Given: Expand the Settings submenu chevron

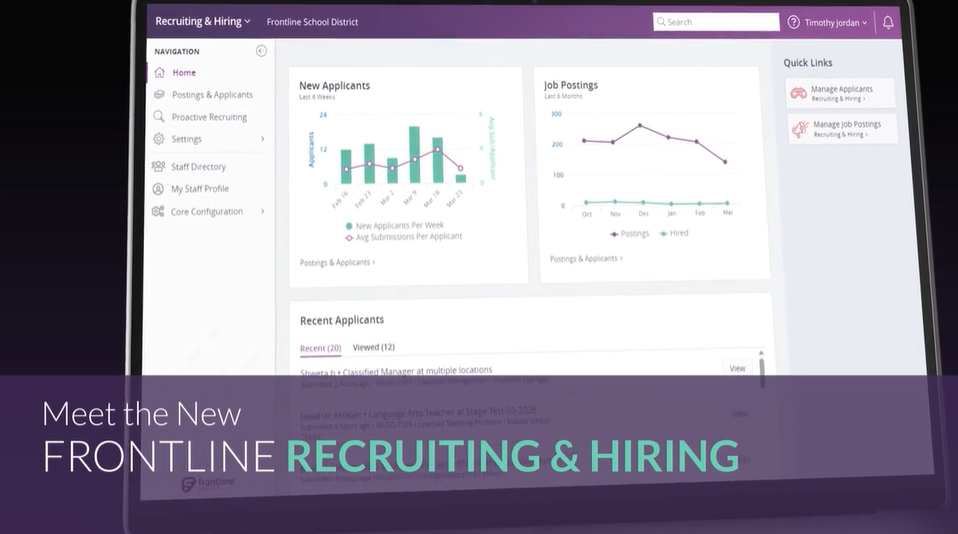Looking at the screenshot, I should tap(263, 139).
